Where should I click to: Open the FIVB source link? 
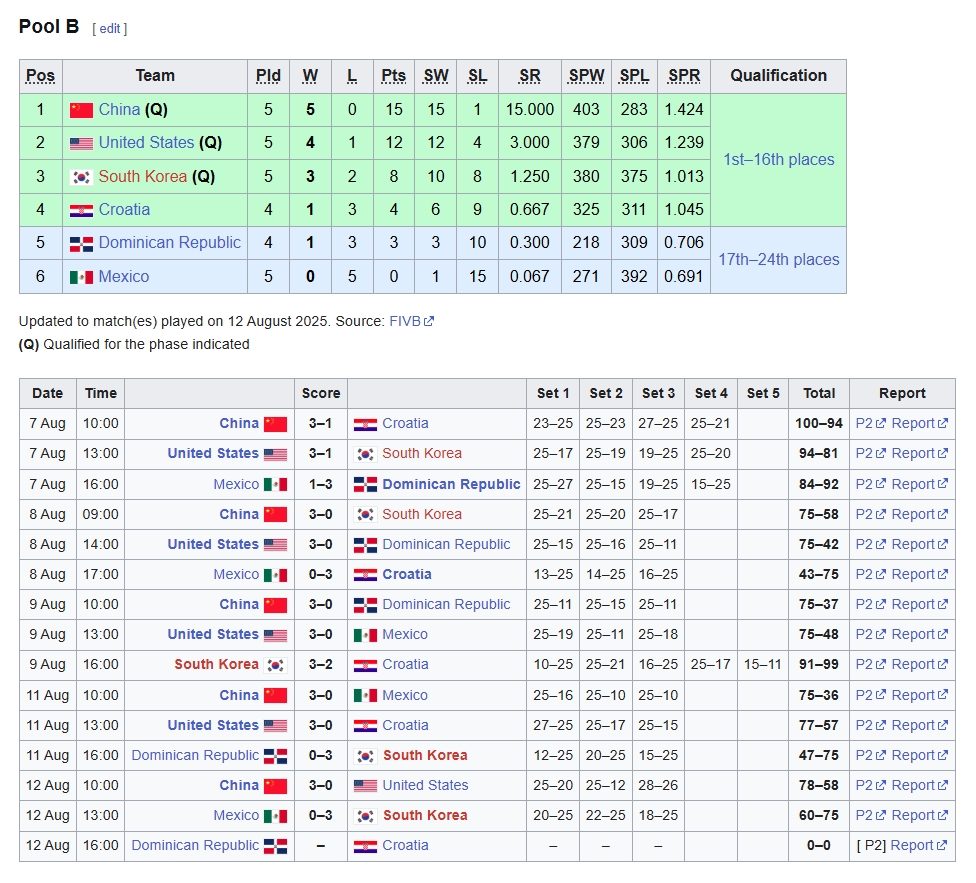click(404, 321)
